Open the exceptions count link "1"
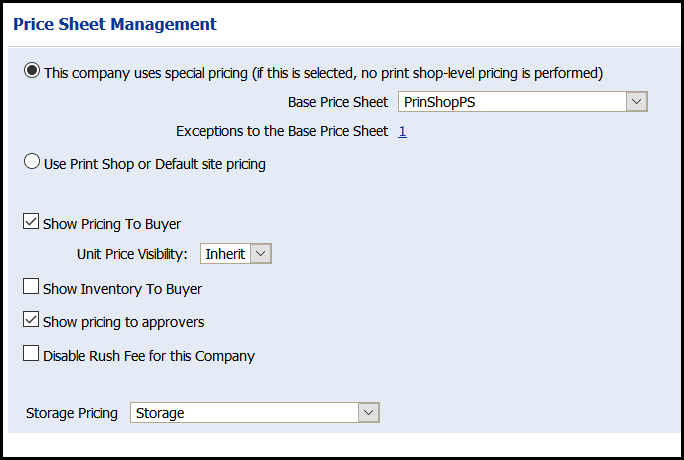Viewport: 684px width, 460px height. [x=402, y=131]
